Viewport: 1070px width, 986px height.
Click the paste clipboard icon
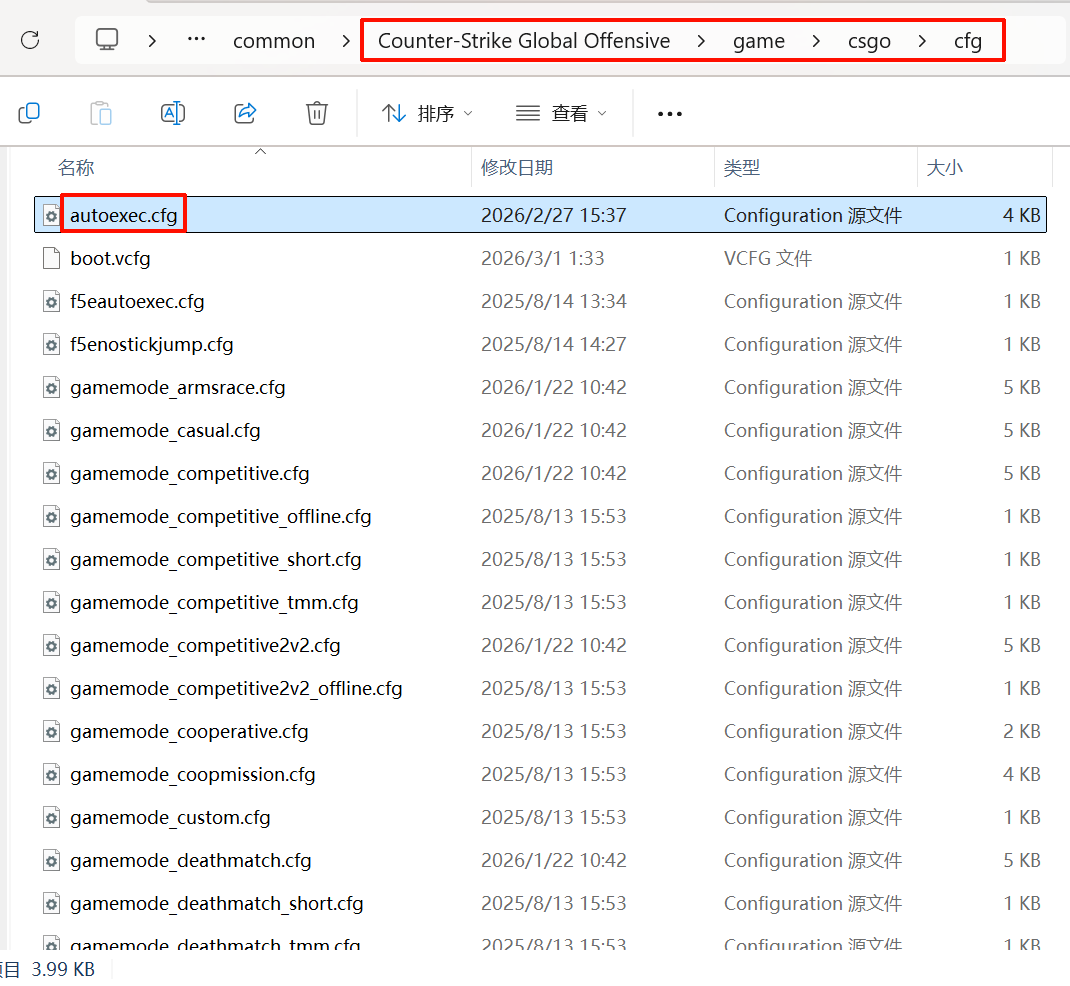101,113
